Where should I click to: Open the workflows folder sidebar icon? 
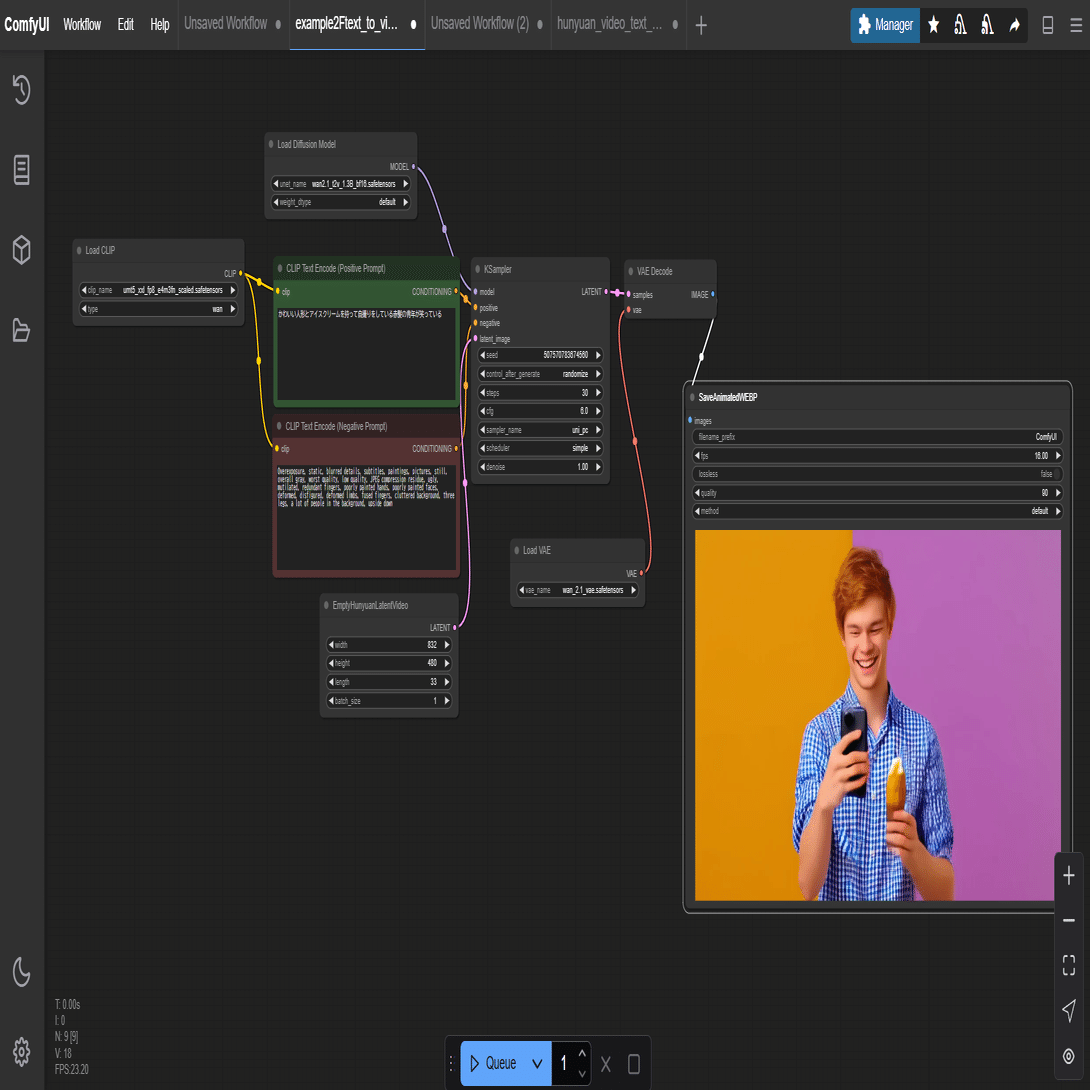pos(22,330)
